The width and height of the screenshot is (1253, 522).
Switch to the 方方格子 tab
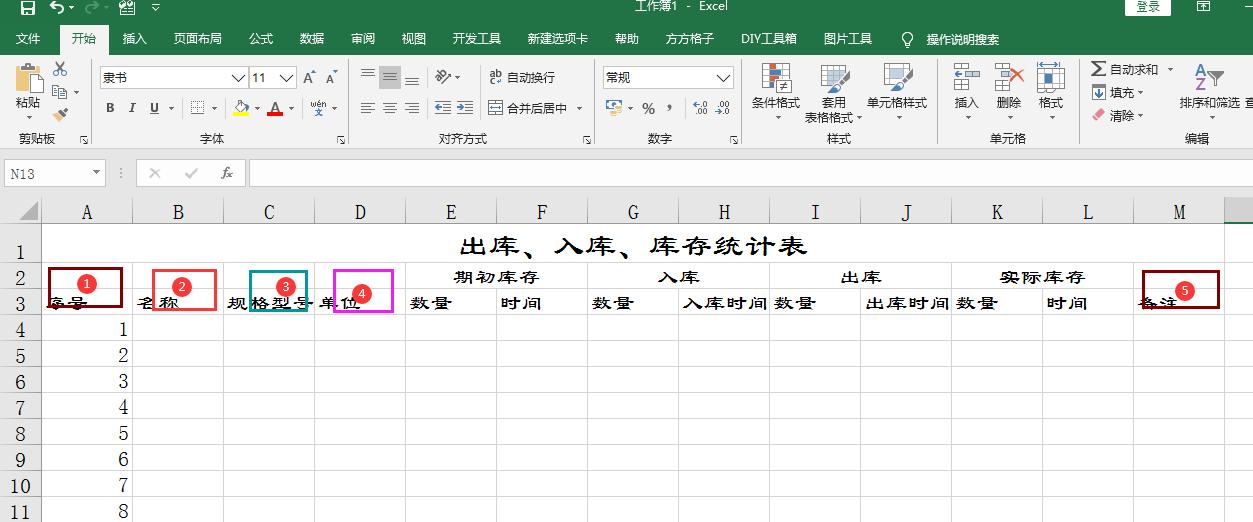pyautogui.click(x=690, y=39)
